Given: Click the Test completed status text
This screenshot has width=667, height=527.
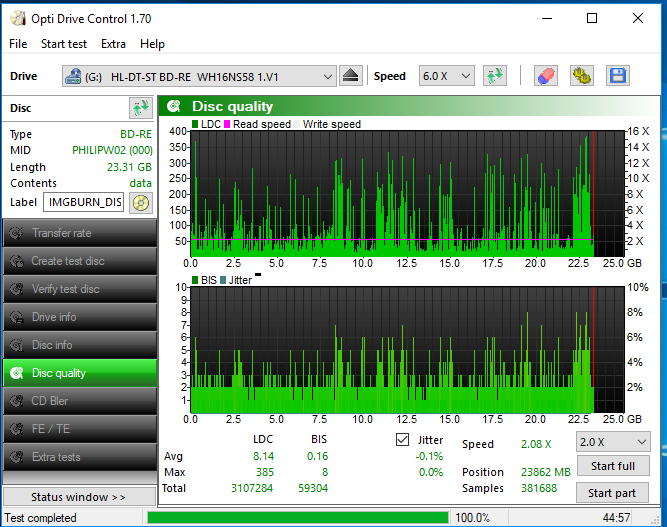Looking at the screenshot, I should click(40, 518).
